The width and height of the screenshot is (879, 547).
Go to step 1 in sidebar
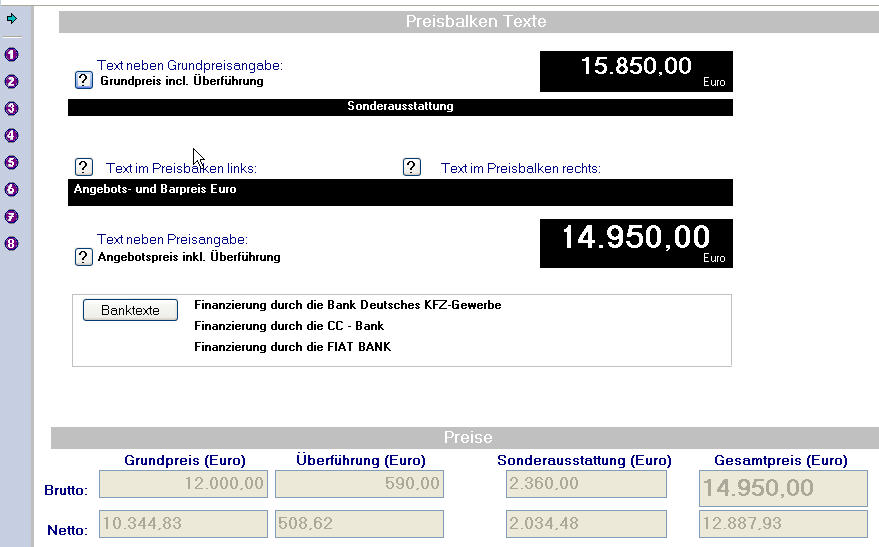tap(12, 54)
